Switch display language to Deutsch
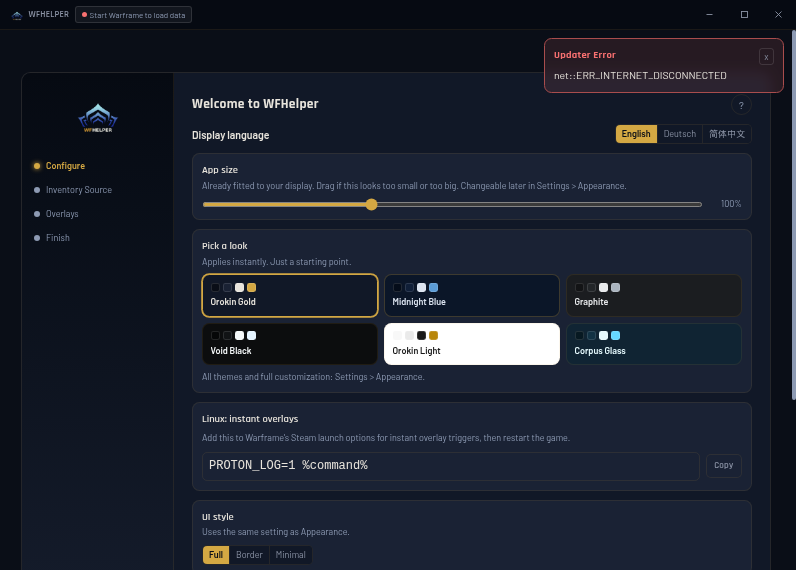Screen dimensions: 796x570 (x=680, y=134)
